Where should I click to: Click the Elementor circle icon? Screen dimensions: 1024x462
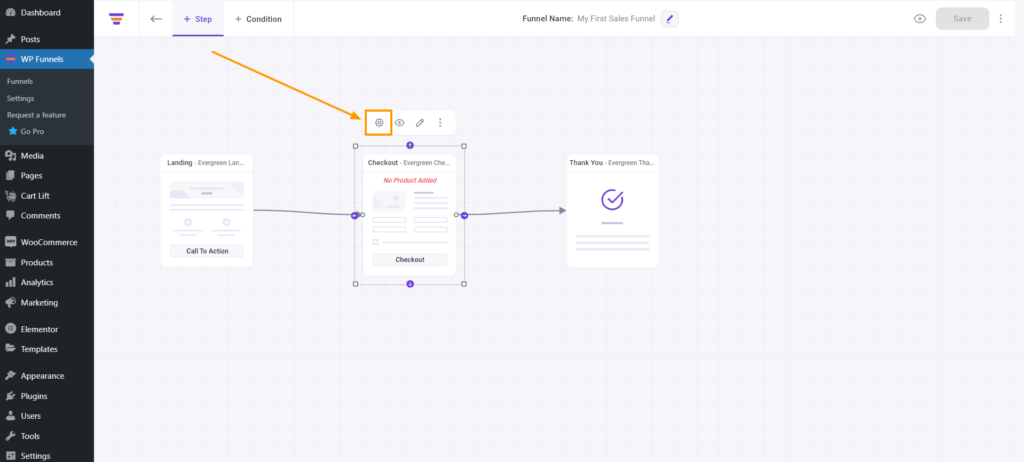click(x=10, y=329)
